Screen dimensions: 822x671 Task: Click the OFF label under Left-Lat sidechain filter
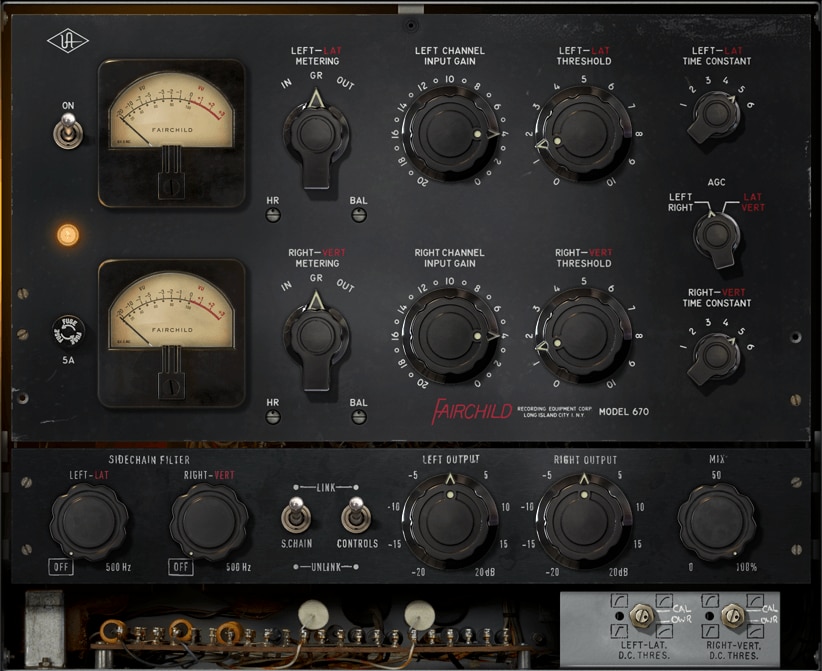[x=61, y=567]
